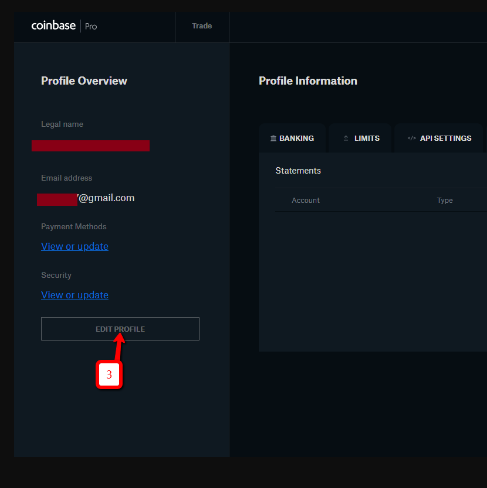Click the bank building icon in BANKING tab
The width and height of the screenshot is (487, 488).
(x=273, y=138)
